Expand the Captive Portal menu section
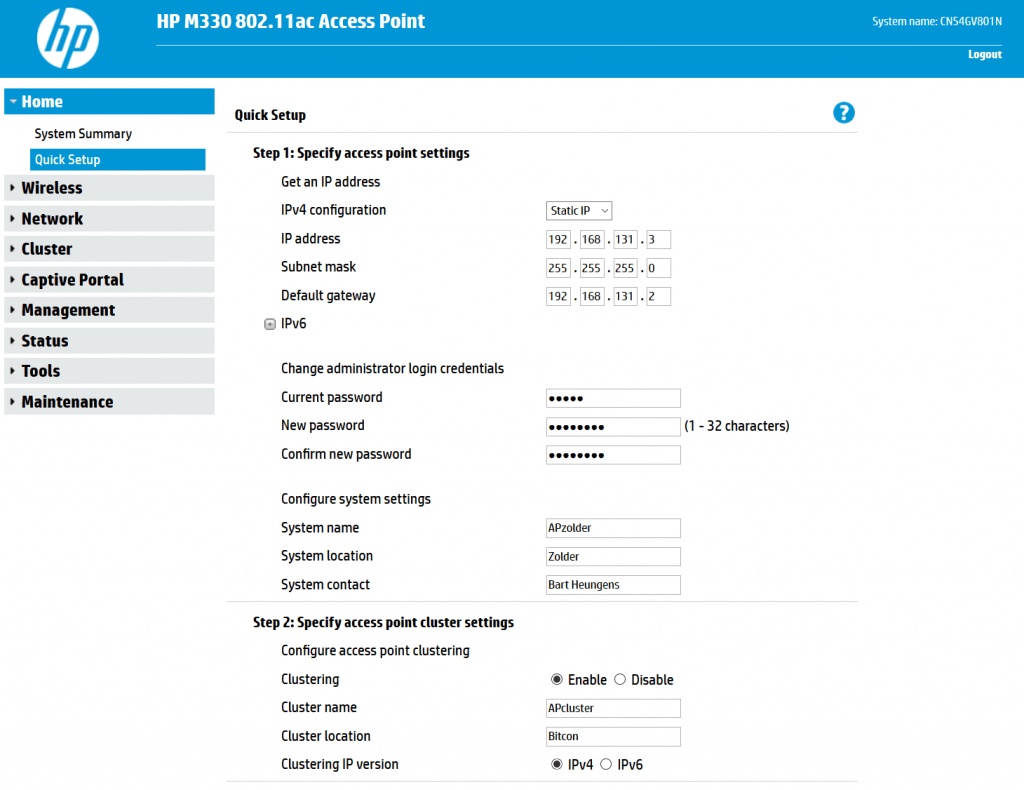This screenshot has width=1024, height=790. tap(109, 280)
